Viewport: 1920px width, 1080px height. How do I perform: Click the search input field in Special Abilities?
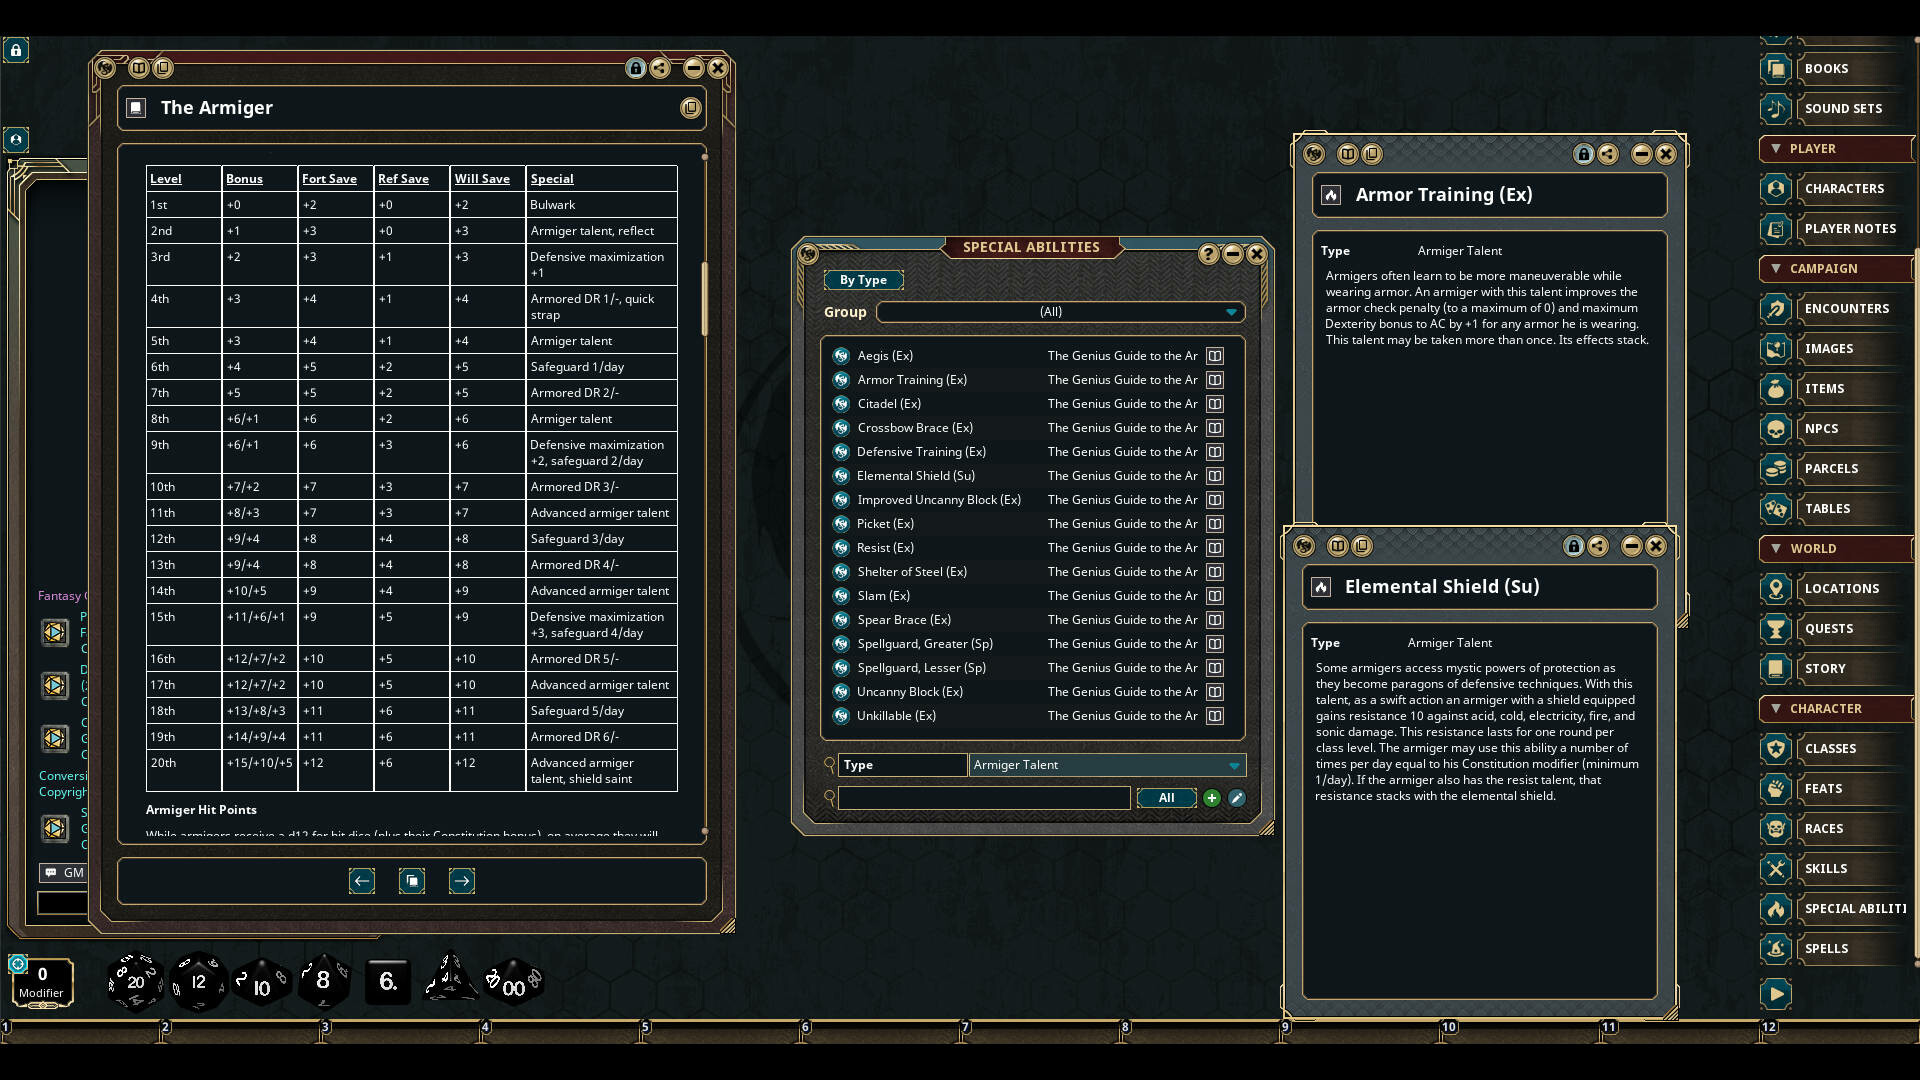(985, 798)
